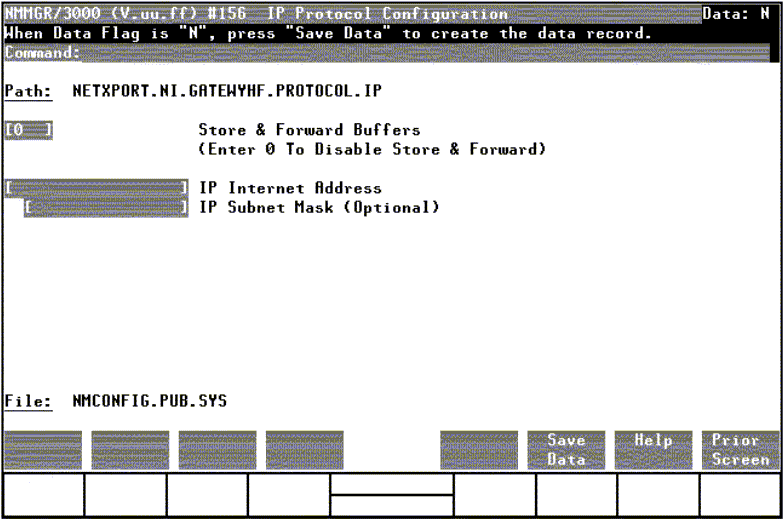Click the IP Internet Address label
The image size is (783, 520).
coord(290,188)
